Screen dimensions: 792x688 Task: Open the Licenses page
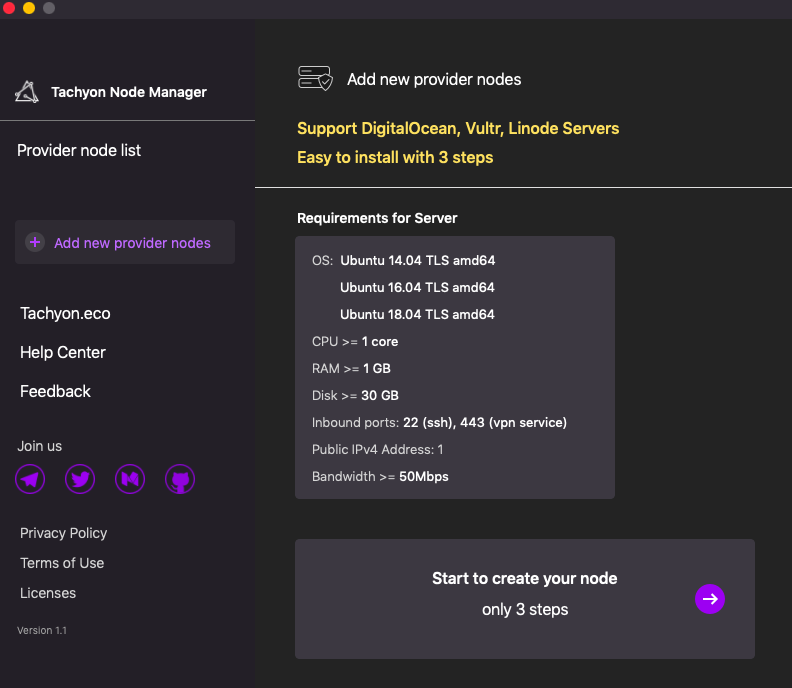(48, 593)
